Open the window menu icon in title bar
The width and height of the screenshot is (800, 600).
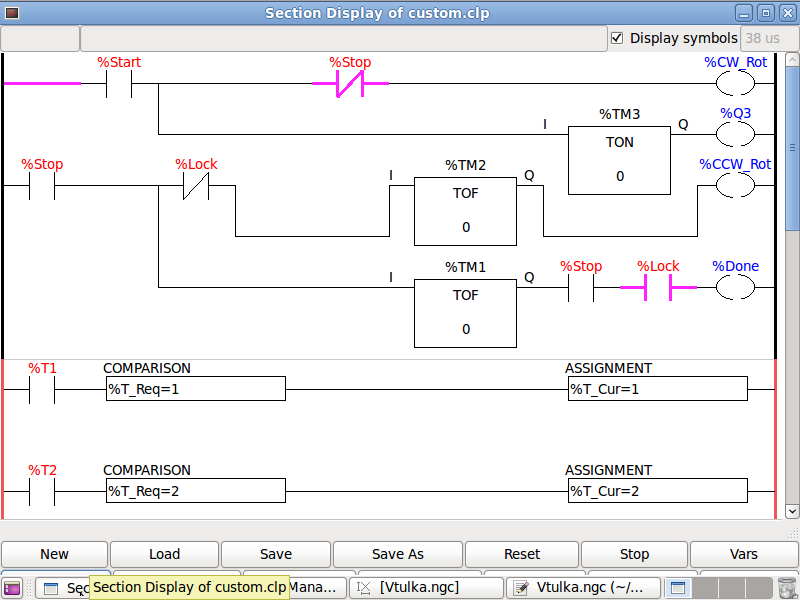(11, 13)
